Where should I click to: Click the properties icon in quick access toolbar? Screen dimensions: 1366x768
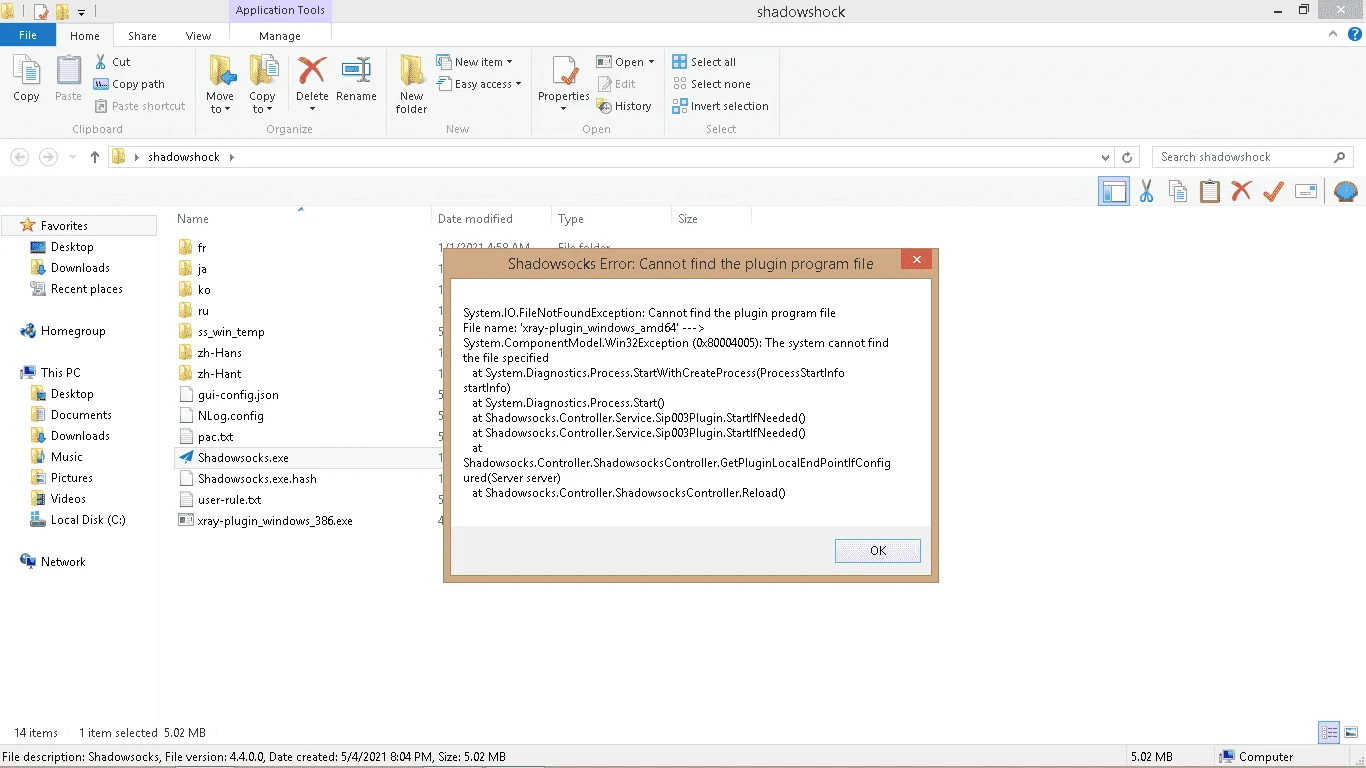point(41,12)
